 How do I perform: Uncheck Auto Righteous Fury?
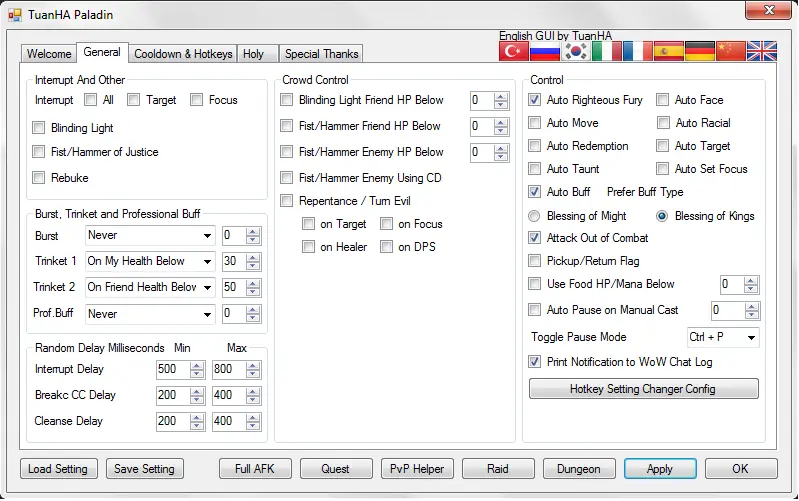[535, 99]
